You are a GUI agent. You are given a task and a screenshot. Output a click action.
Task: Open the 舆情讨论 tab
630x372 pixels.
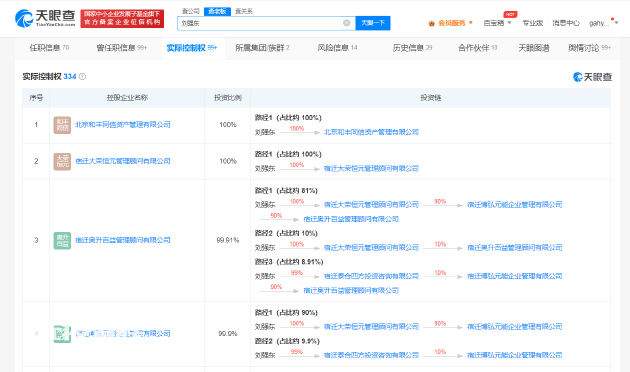tap(589, 48)
